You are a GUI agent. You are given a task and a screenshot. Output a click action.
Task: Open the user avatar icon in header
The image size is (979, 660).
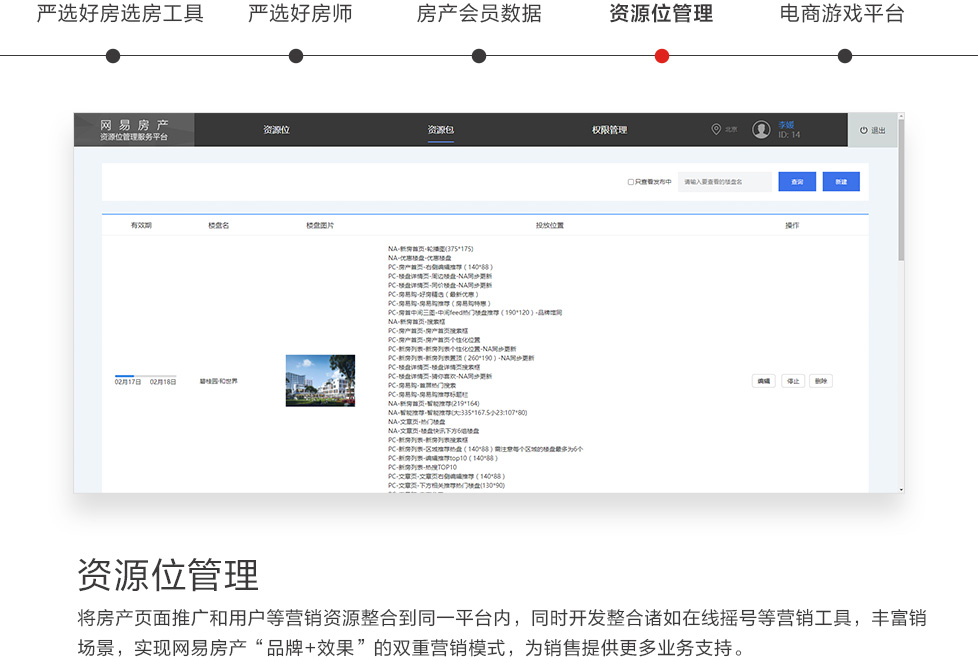click(760, 129)
